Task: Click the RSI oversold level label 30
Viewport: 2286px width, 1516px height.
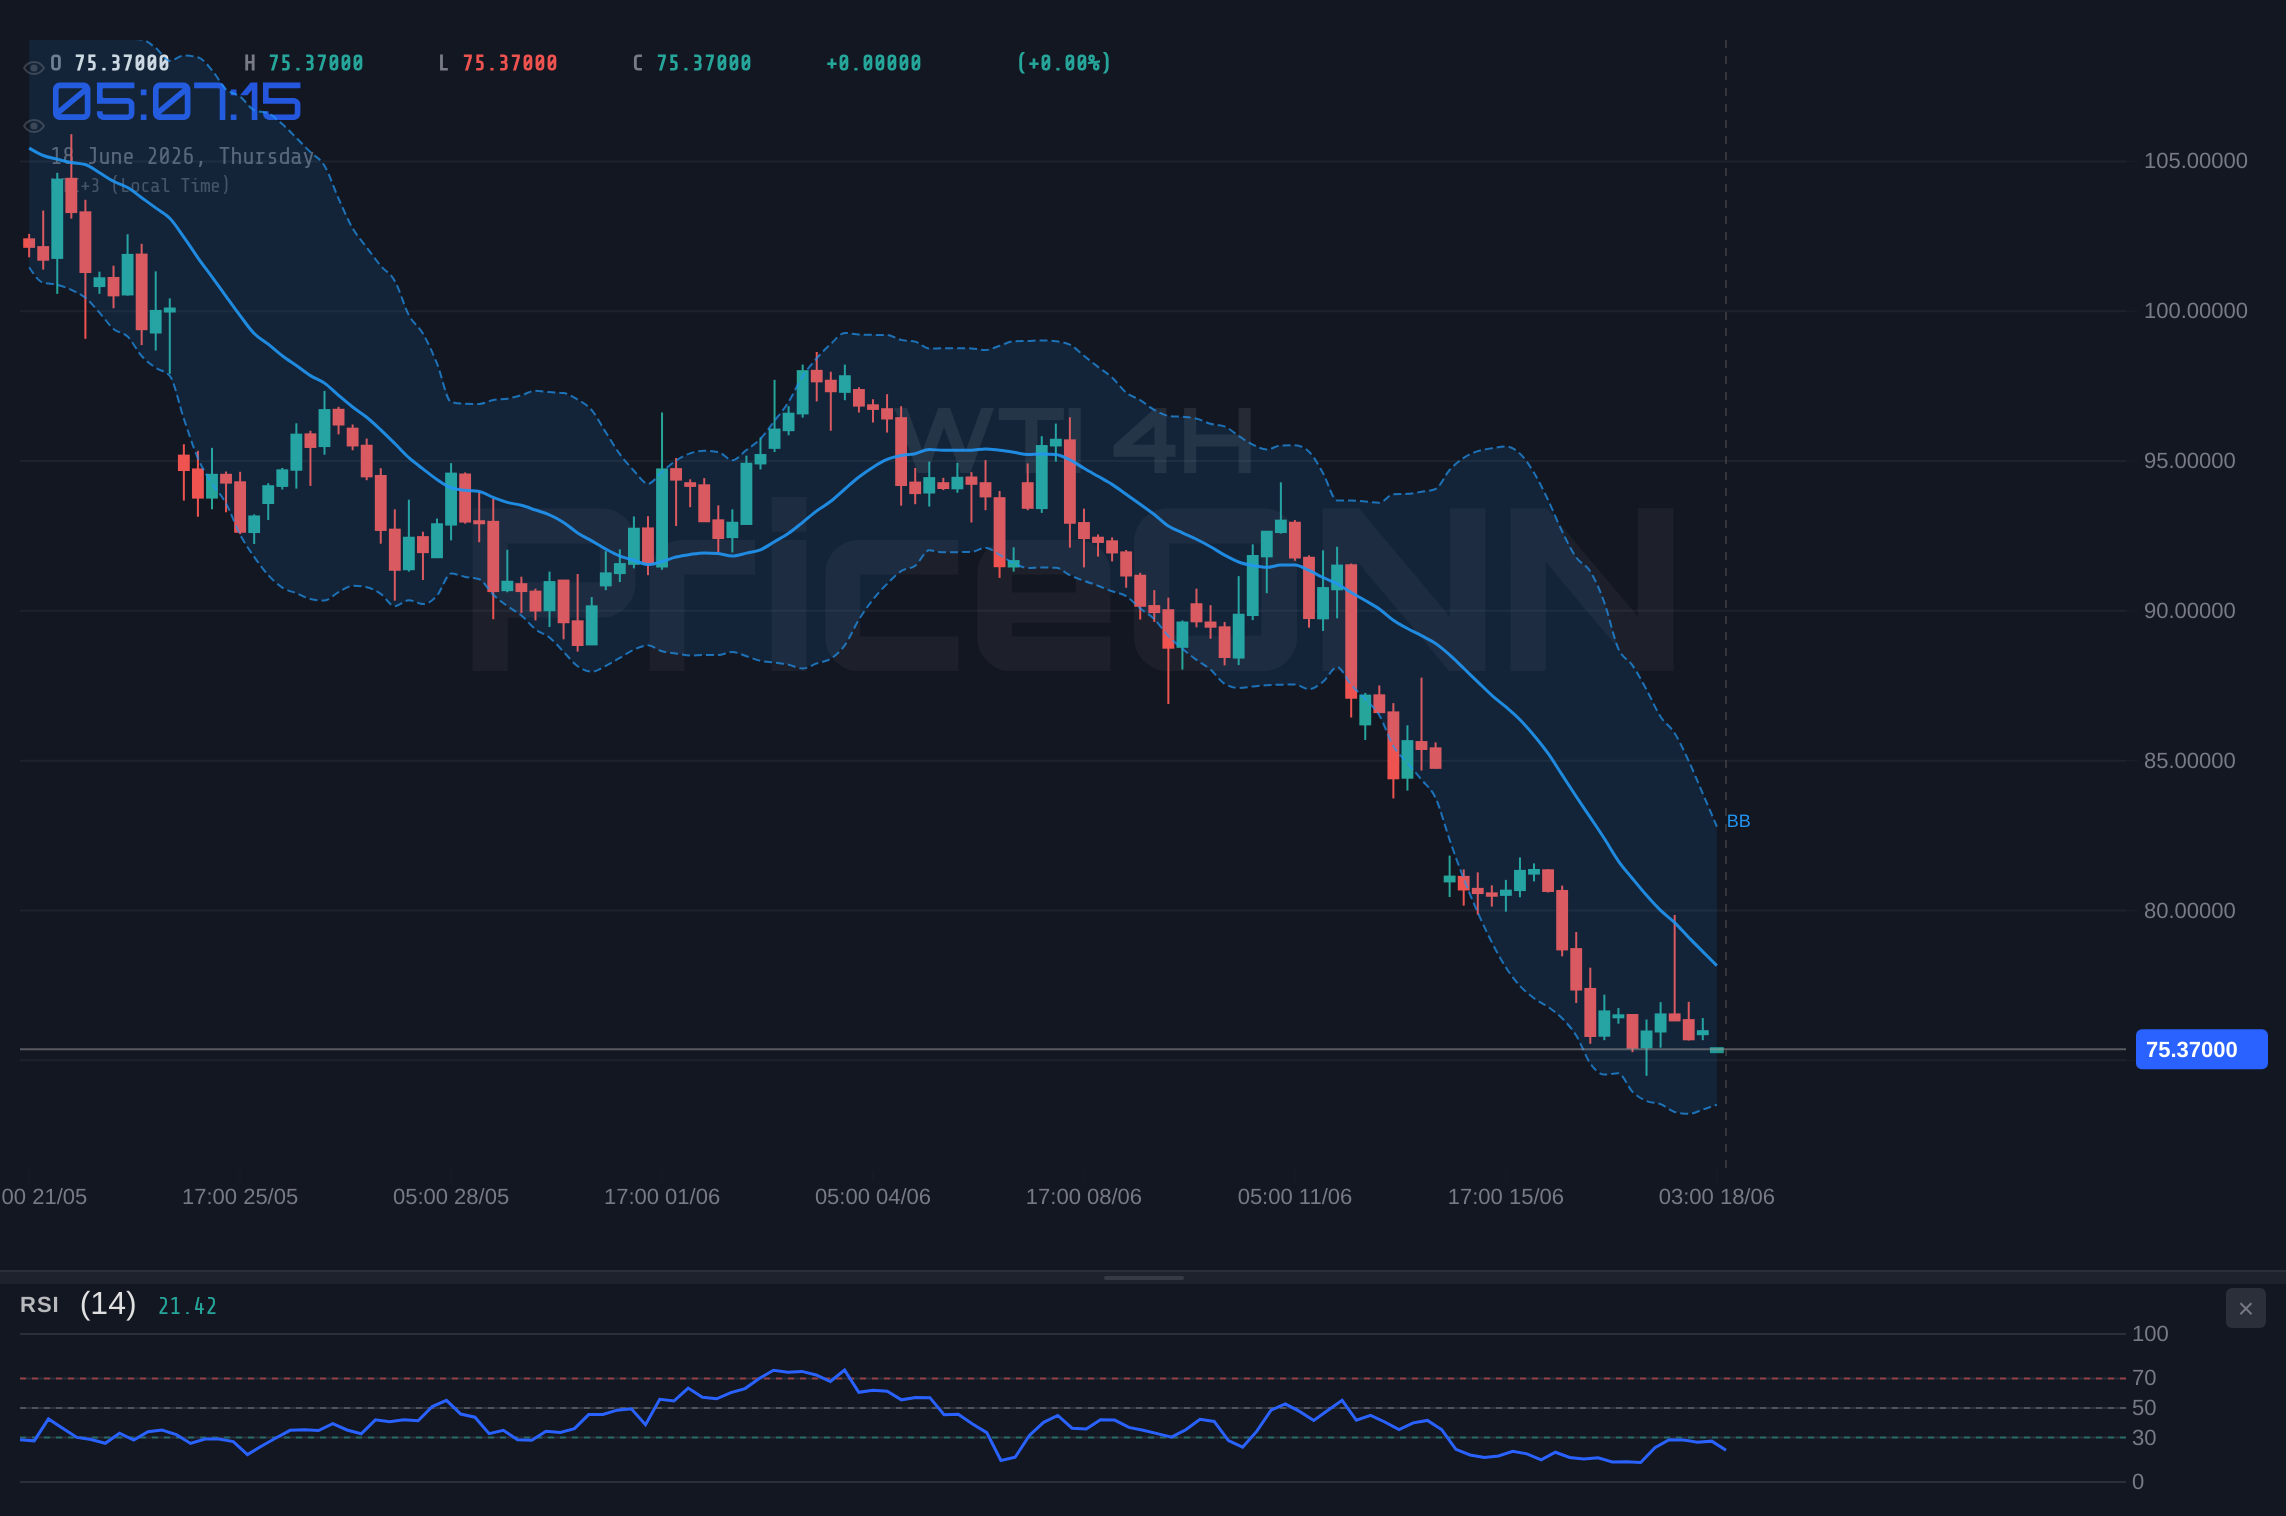Action: (x=2144, y=1438)
